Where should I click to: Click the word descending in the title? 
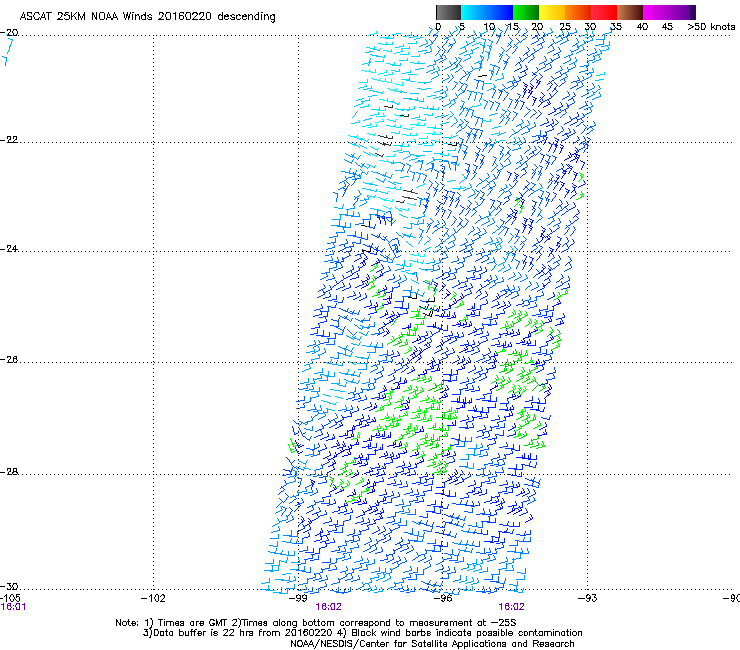tap(246, 16)
